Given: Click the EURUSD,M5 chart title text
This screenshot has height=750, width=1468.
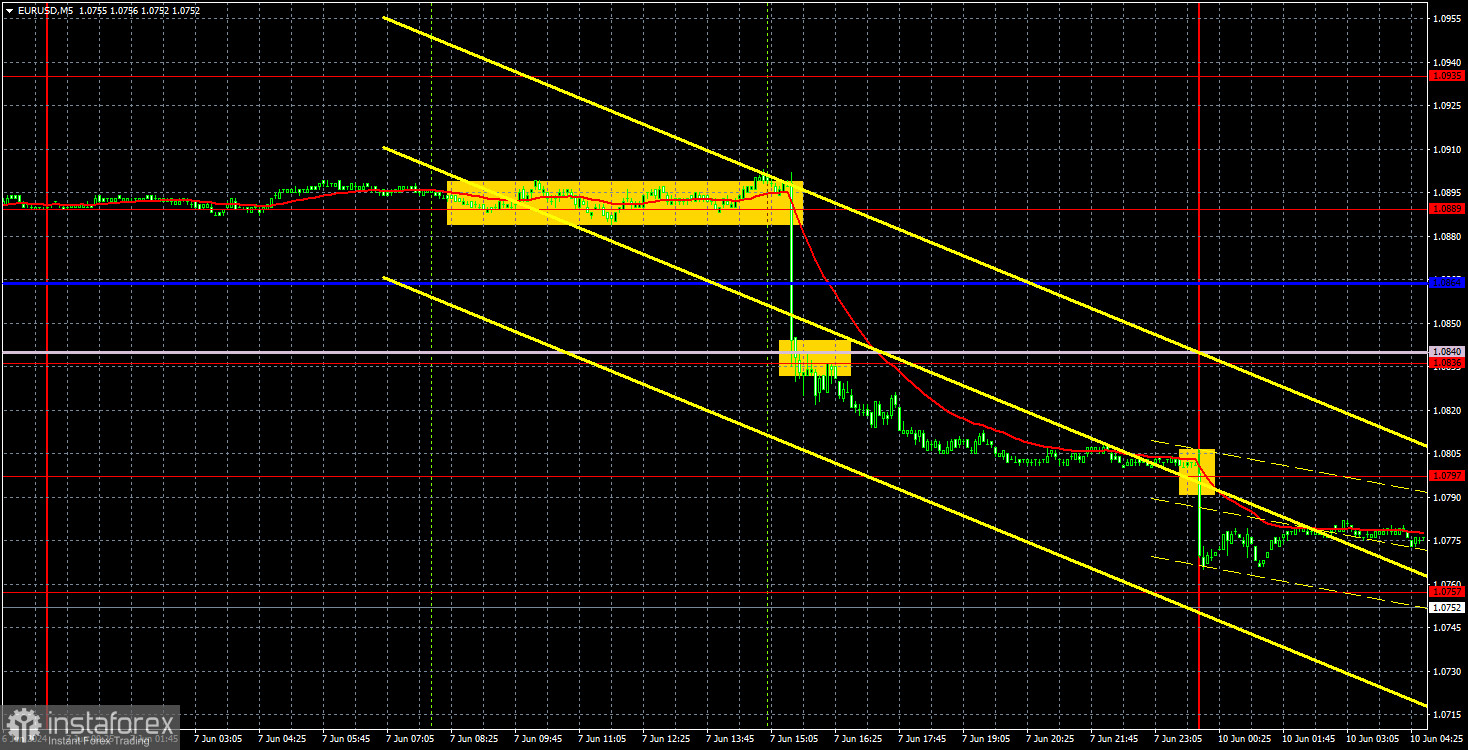Looking at the screenshot, I should click(x=44, y=10).
